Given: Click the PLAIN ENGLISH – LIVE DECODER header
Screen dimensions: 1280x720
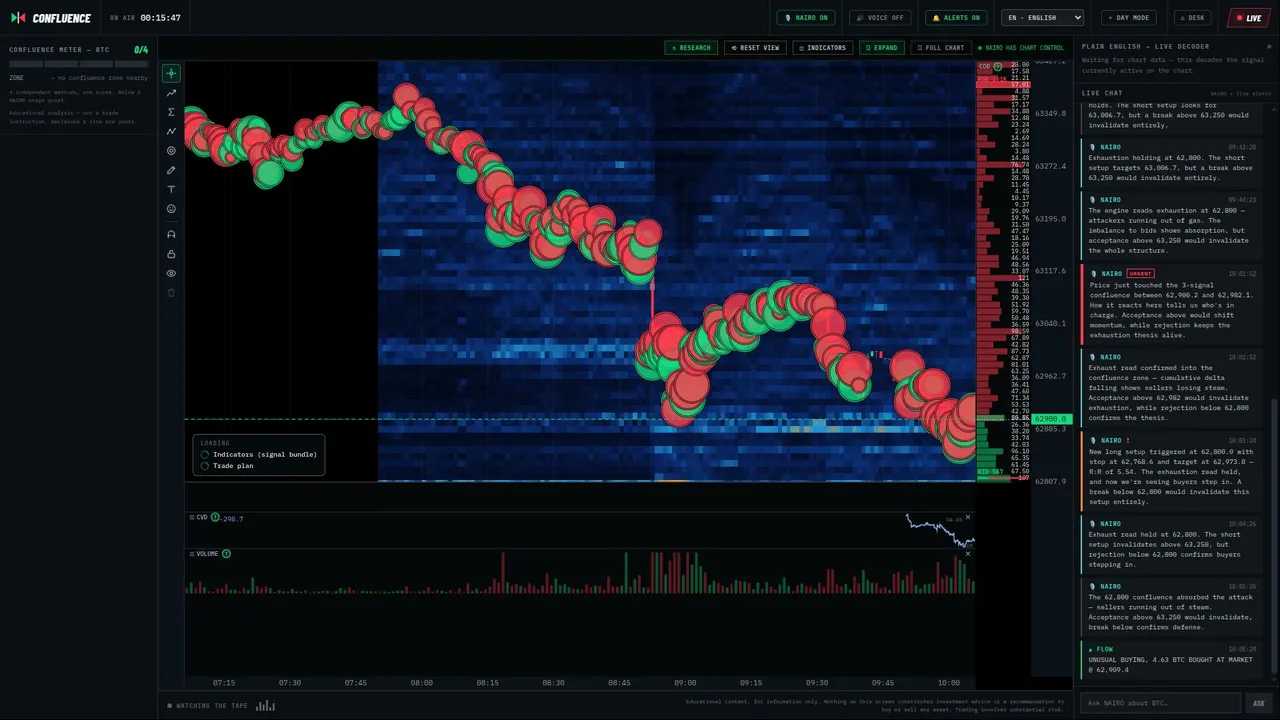Looking at the screenshot, I should [1145, 46].
